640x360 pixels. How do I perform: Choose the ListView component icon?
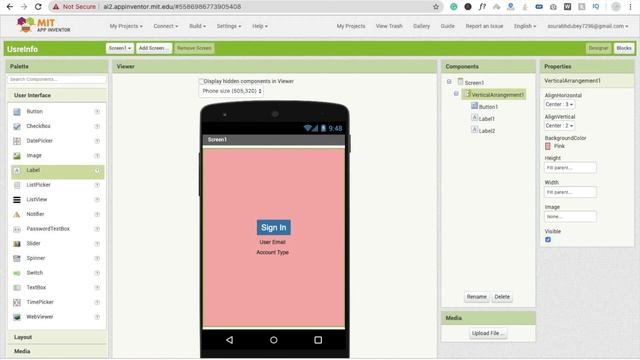click(x=17, y=200)
